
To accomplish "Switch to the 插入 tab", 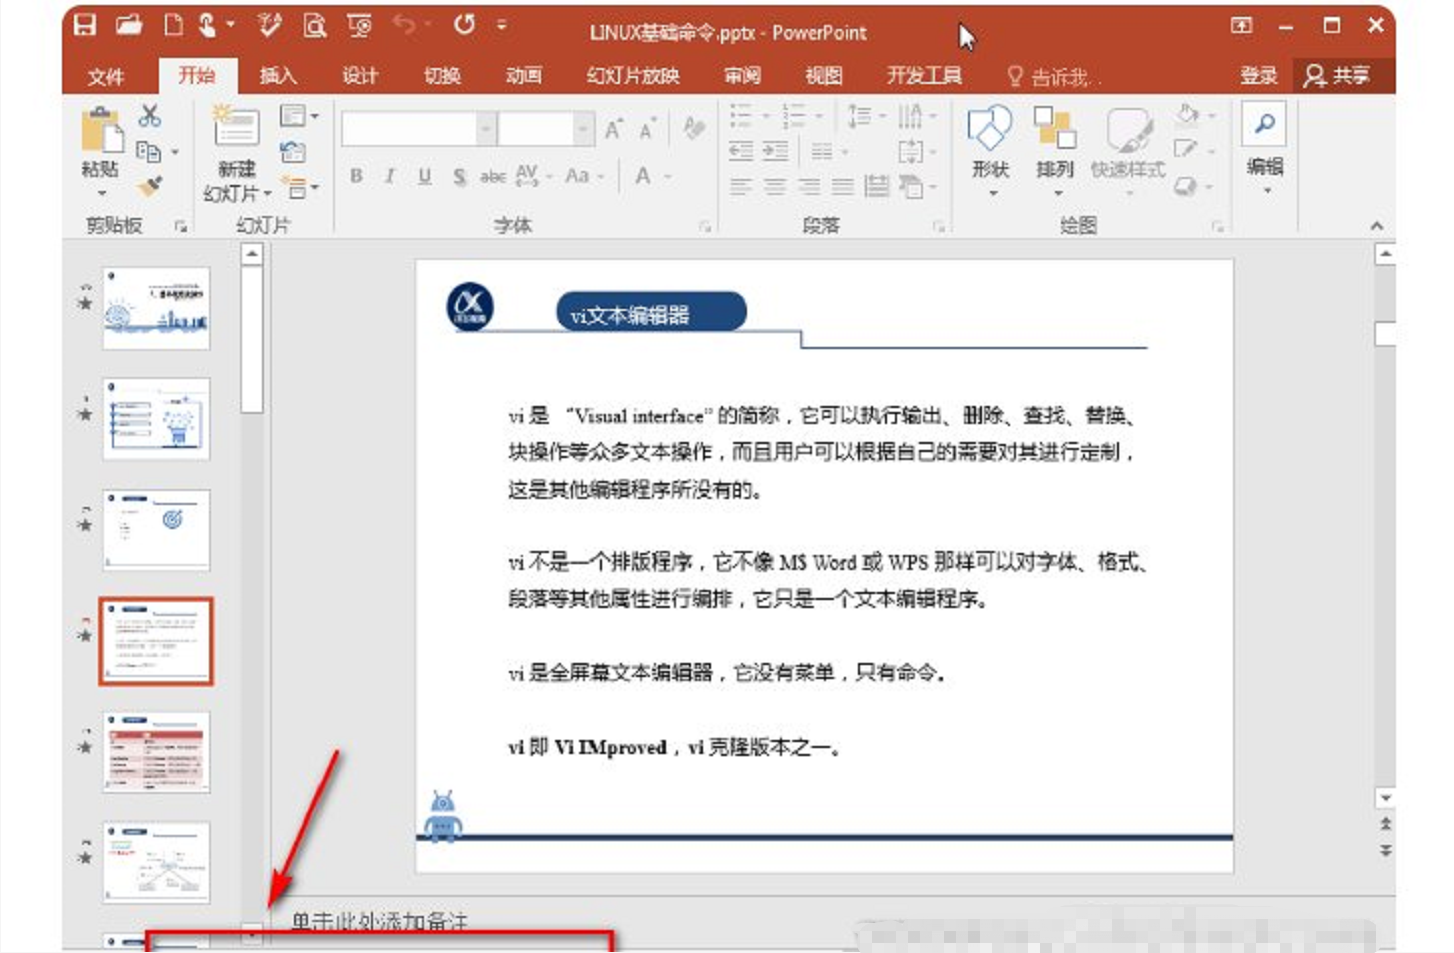I will [277, 76].
